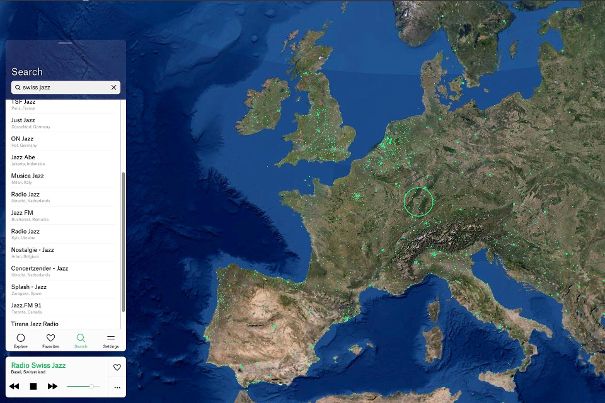
Task: Choose Nostalgie - Jazz from the list
Action: [x=40, y=251]
